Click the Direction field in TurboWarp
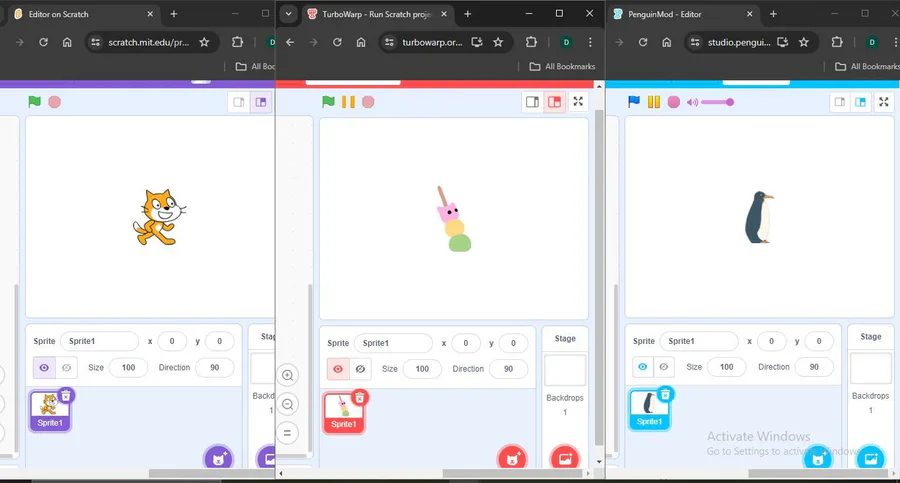The image size is (900, 483). [508, 369]
